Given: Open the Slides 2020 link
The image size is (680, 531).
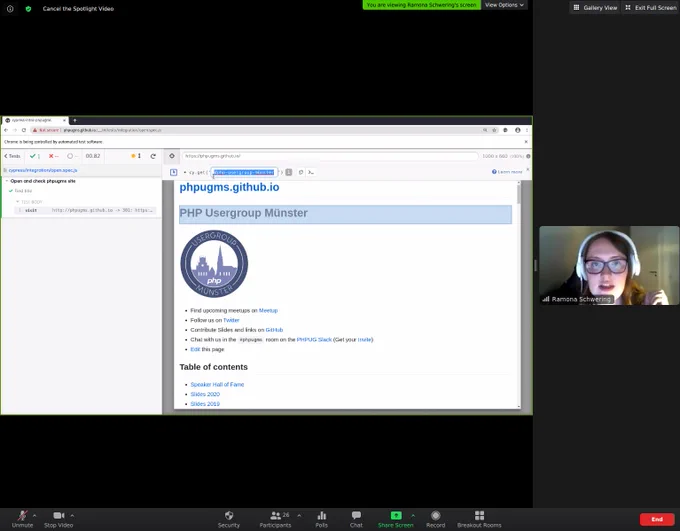Looking at the screenshot, I should [x=205, y=394].
